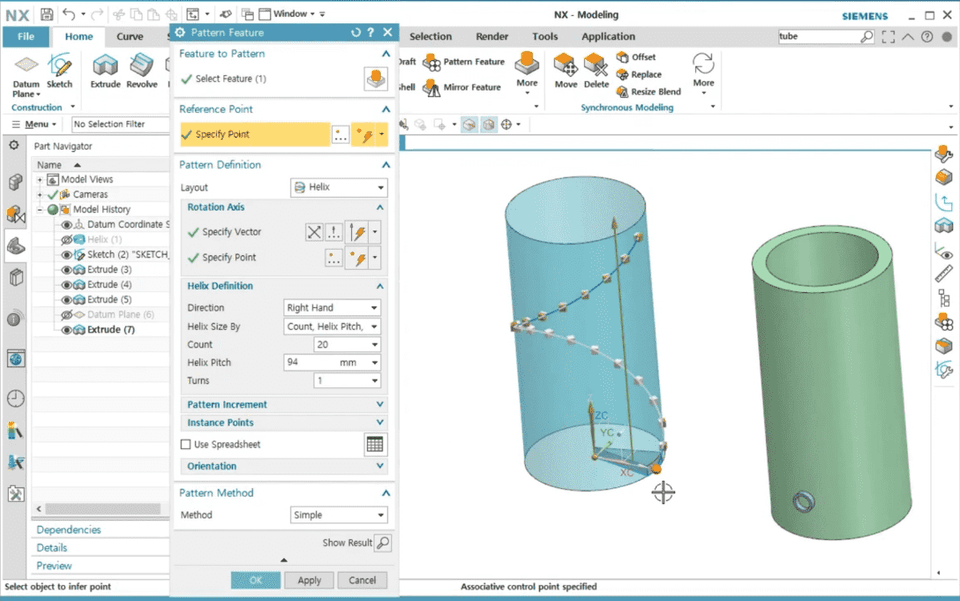Viewport: 960px width, 601px height.
Task: Open Point dialog for Reference Point
Action: pos(340,135)
